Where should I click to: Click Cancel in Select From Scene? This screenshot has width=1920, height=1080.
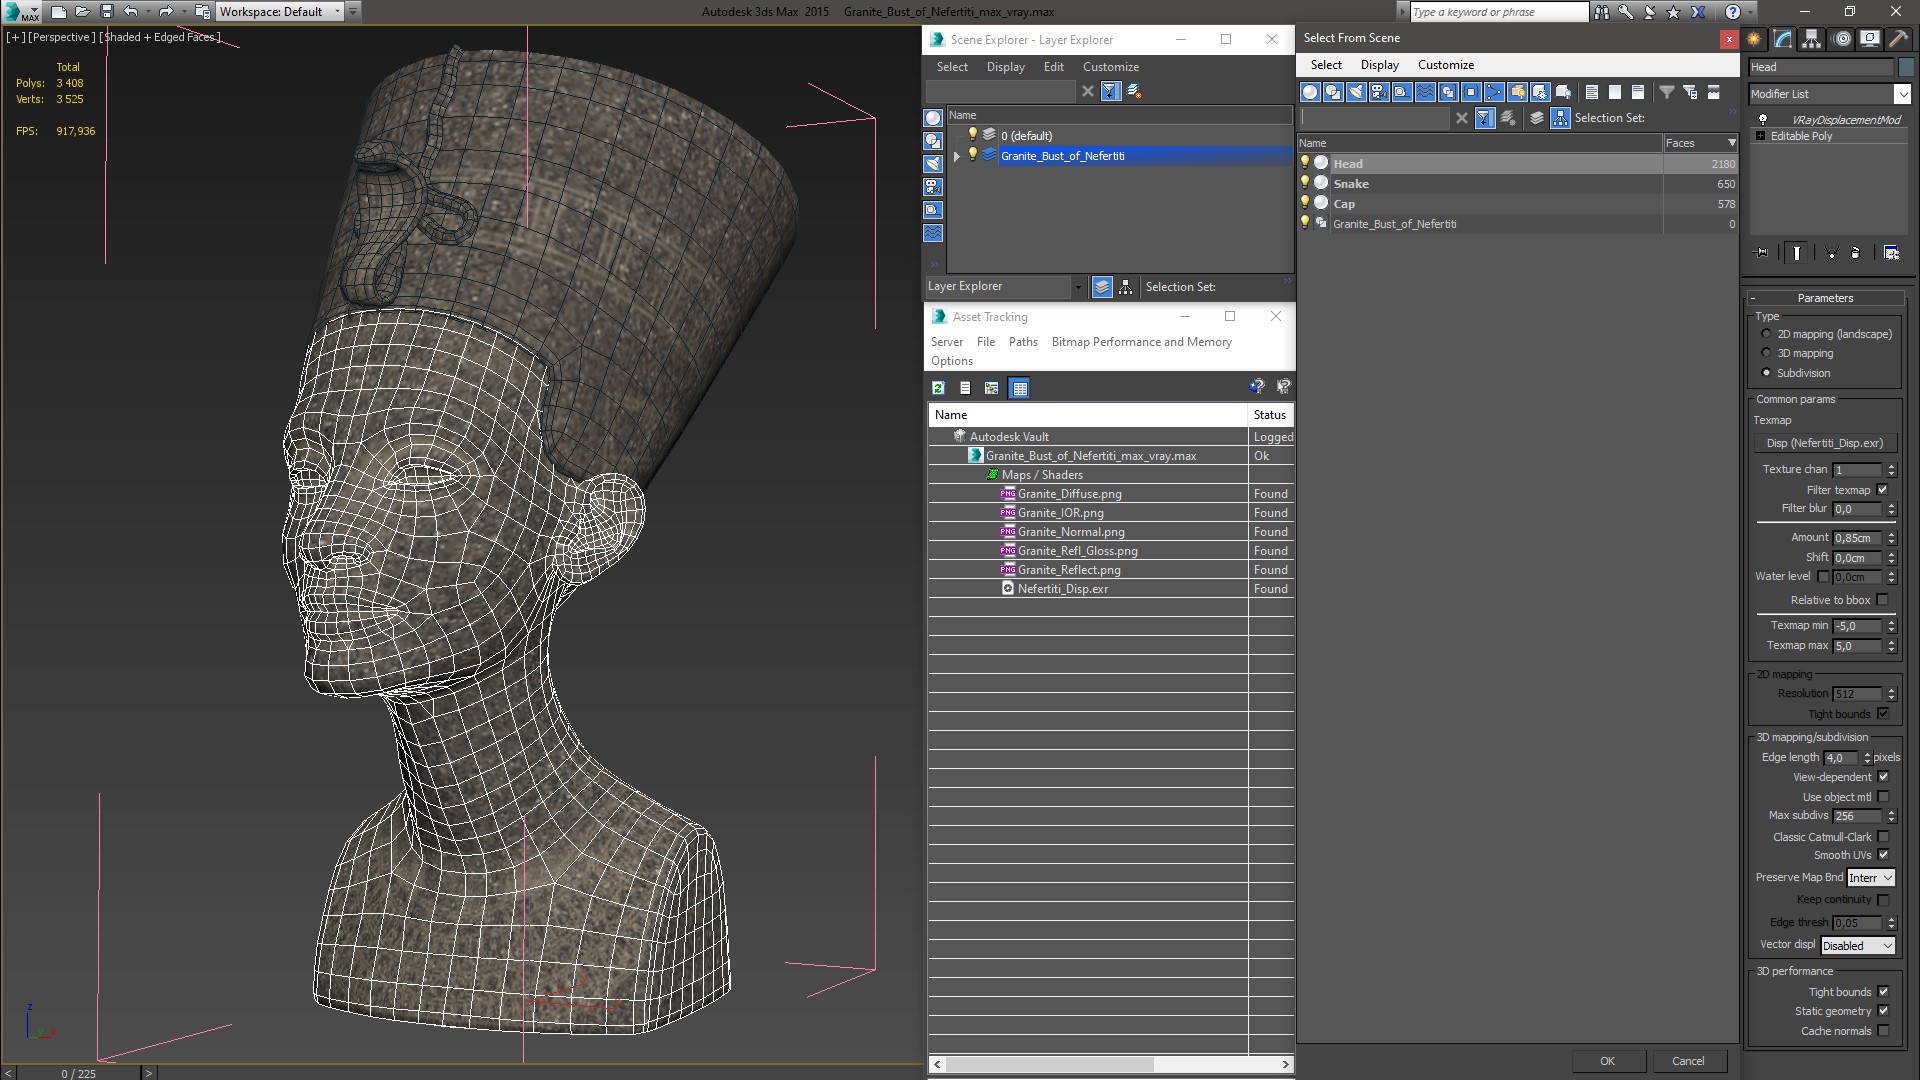click(x=1688, y=1061)
